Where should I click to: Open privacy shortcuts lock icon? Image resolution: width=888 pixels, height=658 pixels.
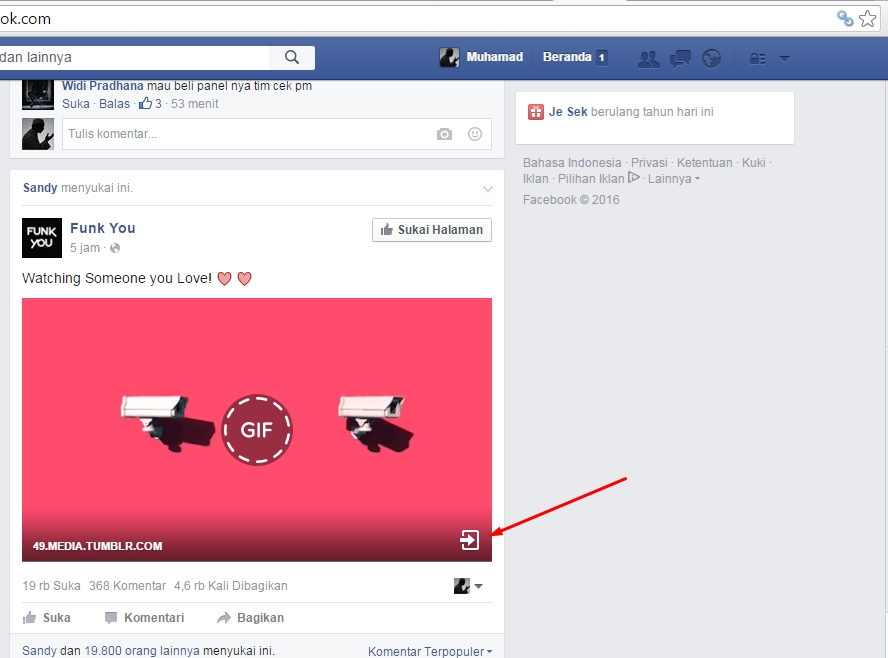[757, 58]
